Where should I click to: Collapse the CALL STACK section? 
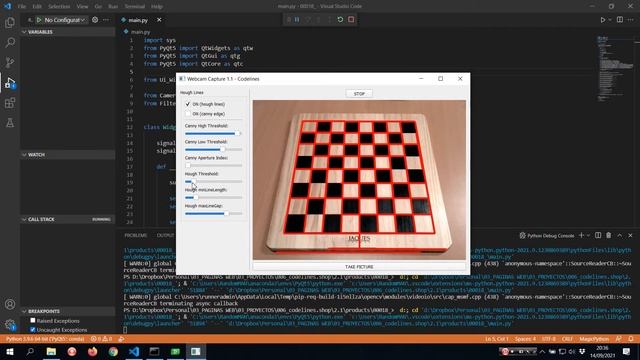tap(68, 219)
